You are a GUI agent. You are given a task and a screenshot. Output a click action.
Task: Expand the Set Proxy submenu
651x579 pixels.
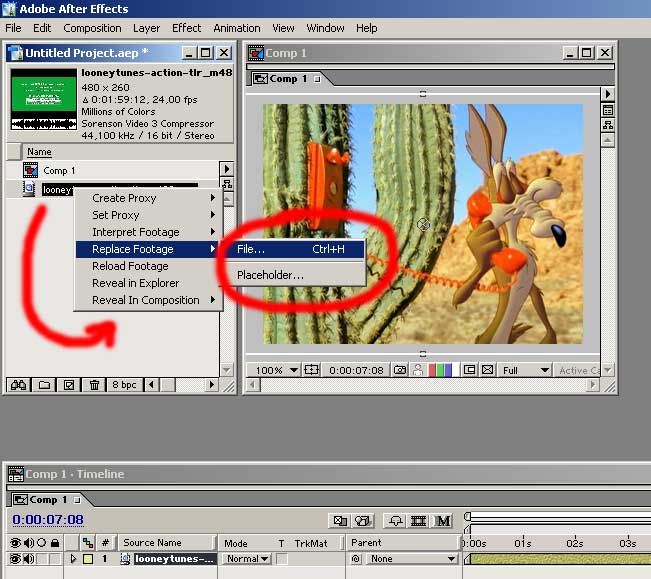[148, 215]
